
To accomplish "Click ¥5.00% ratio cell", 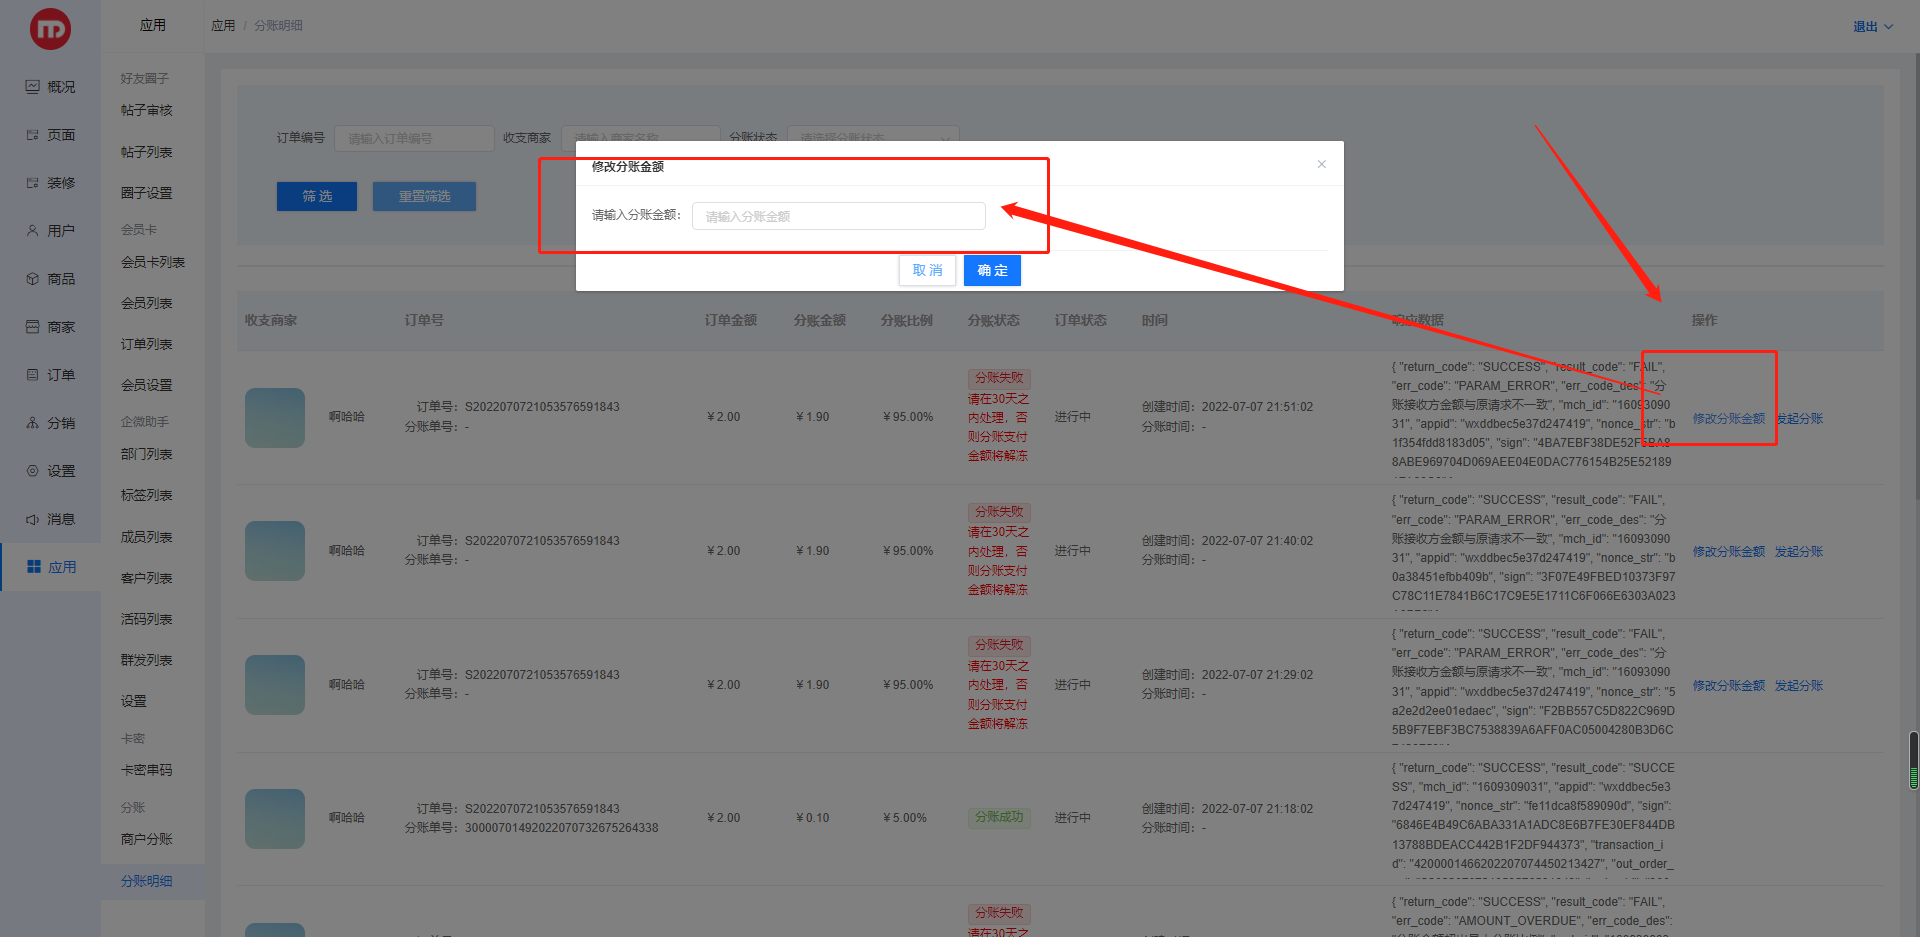I will [x=905, y=818].
